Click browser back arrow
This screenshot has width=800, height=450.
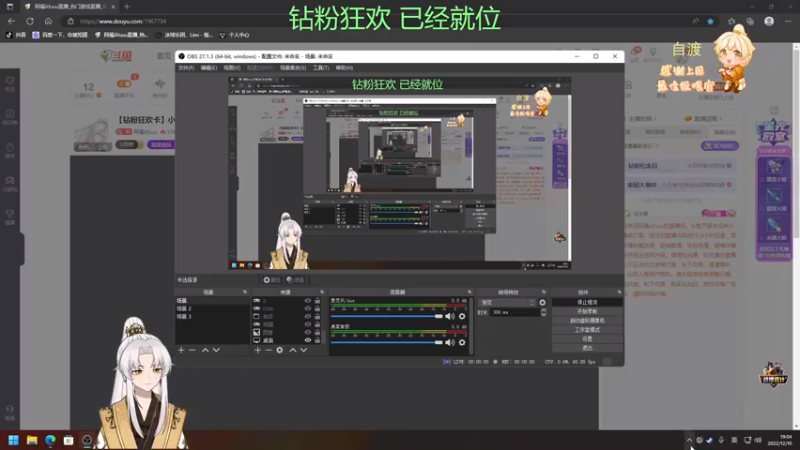click(11, 21)
